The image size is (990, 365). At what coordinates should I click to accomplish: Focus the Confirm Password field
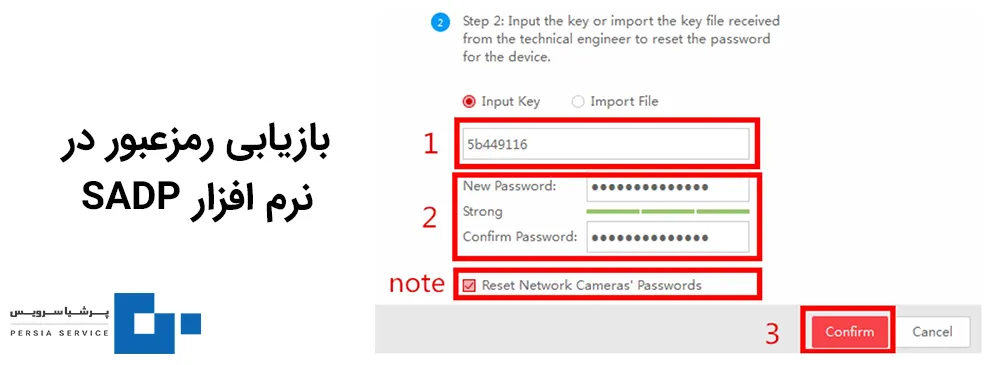click(667, 237)
